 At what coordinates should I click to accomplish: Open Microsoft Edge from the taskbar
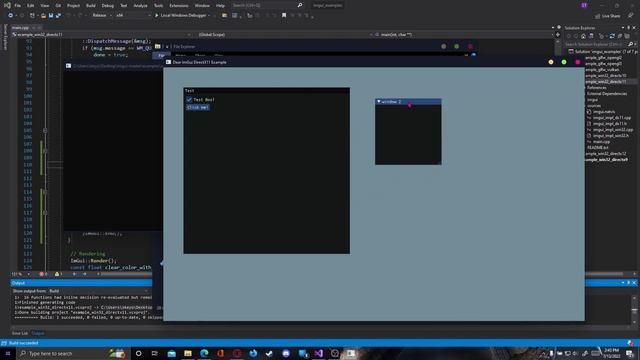[204, 353]
